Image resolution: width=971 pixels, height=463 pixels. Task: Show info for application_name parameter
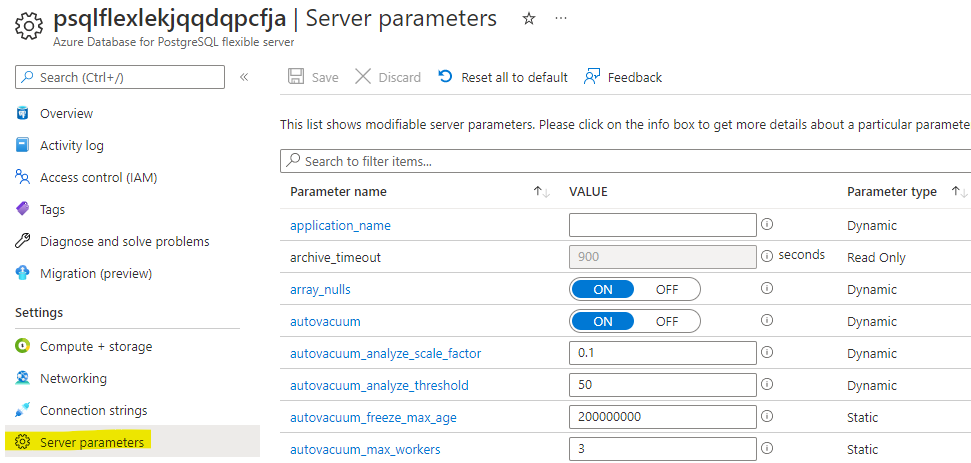click(x=767, y=224)
